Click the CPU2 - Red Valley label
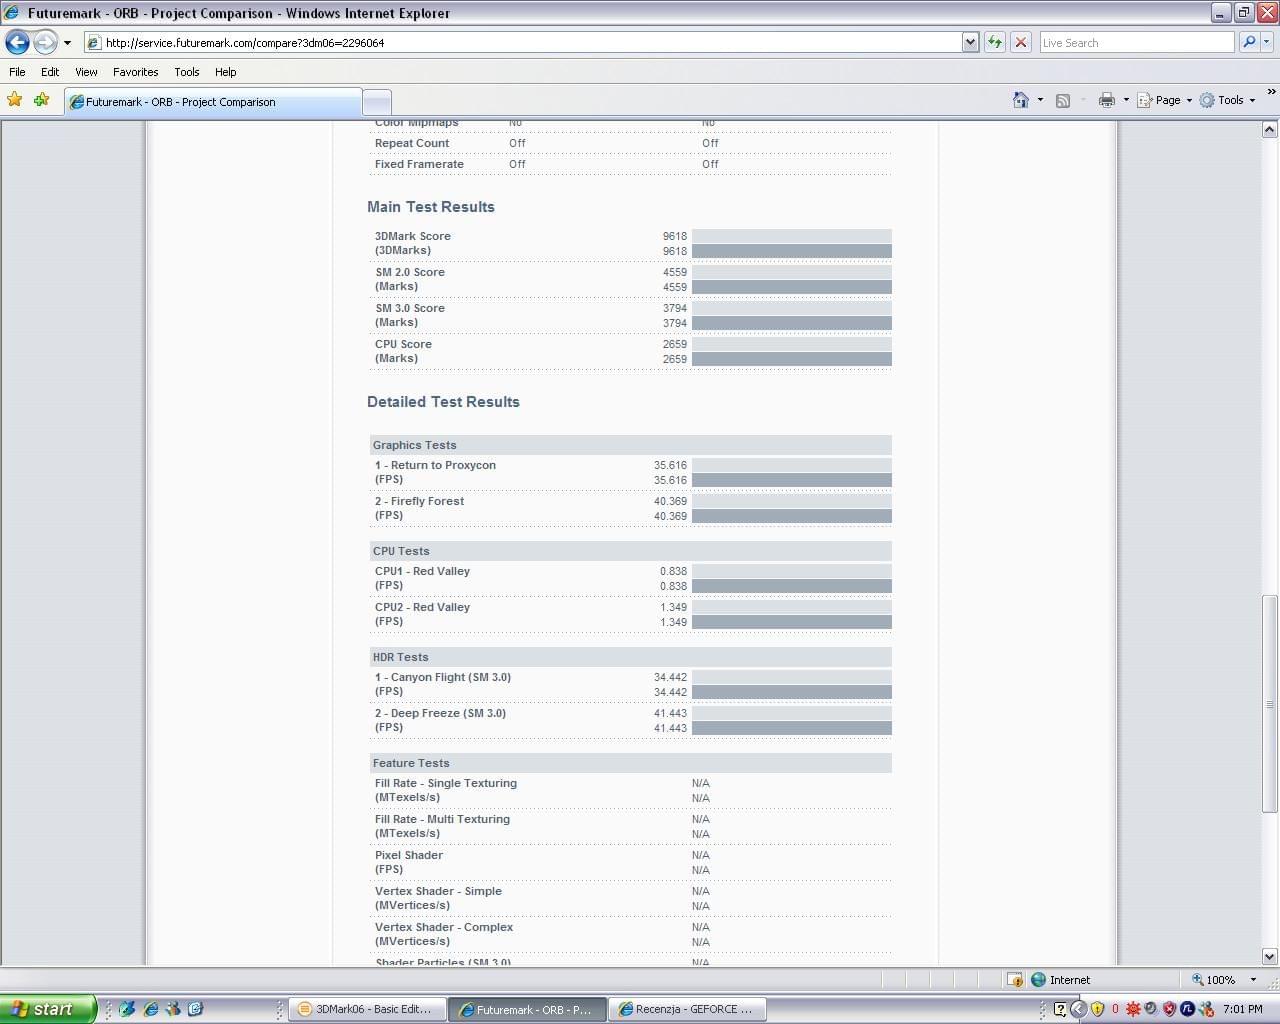The image size is (1280, 1024). click(422, 607)
